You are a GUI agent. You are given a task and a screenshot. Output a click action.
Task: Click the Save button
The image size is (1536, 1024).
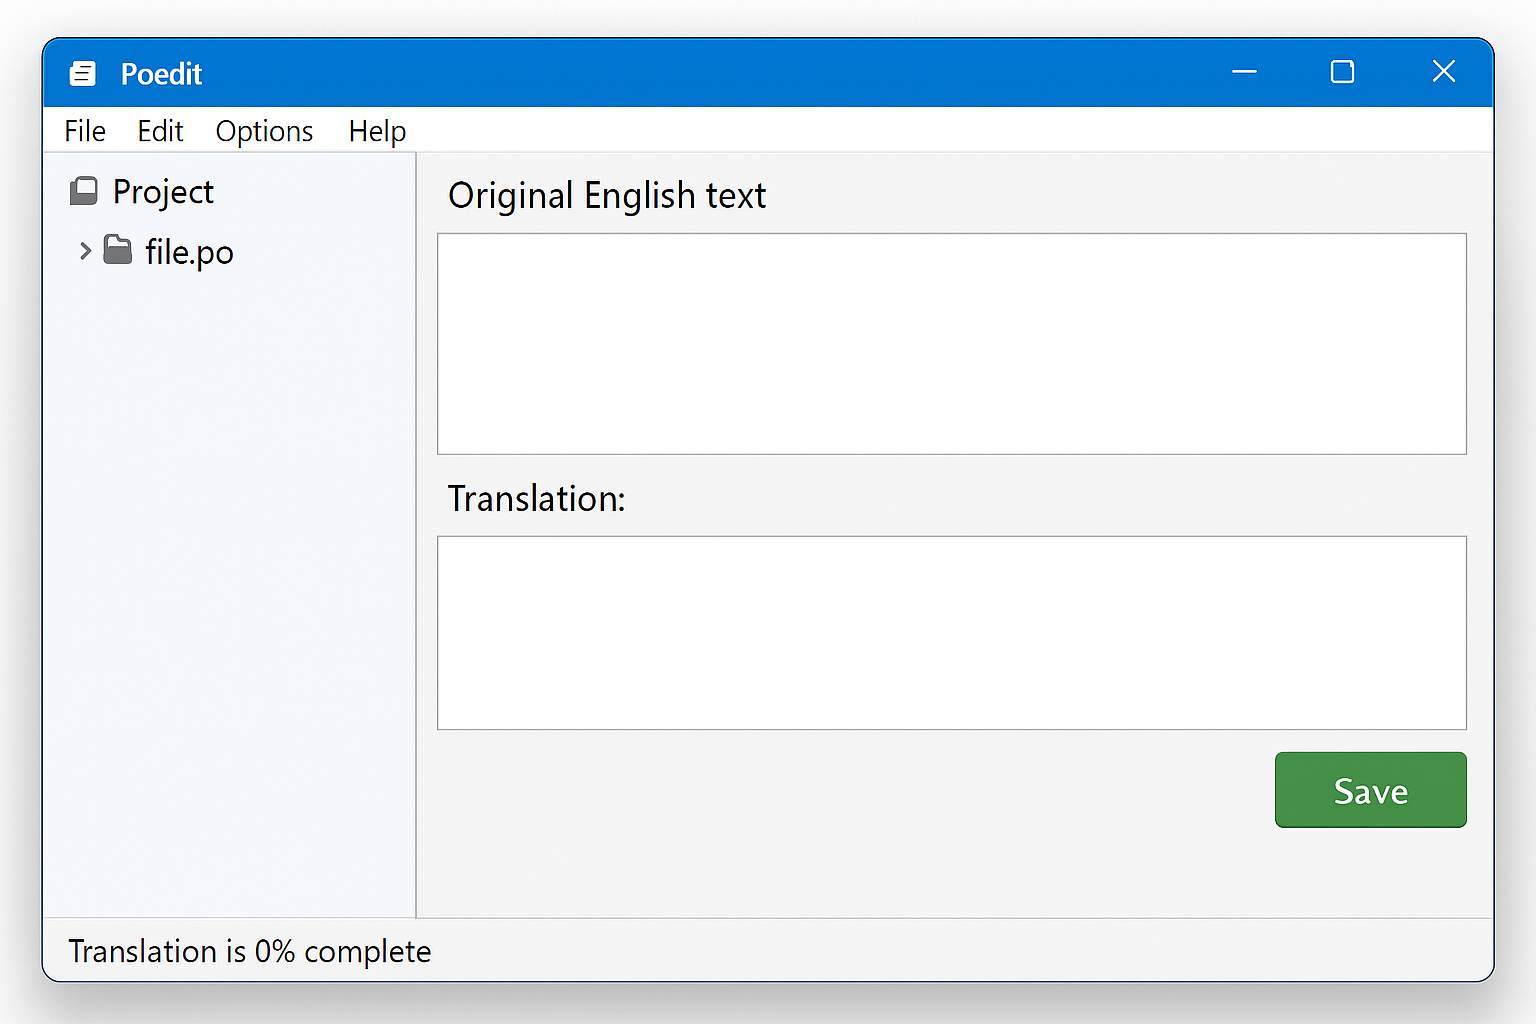1370,790
